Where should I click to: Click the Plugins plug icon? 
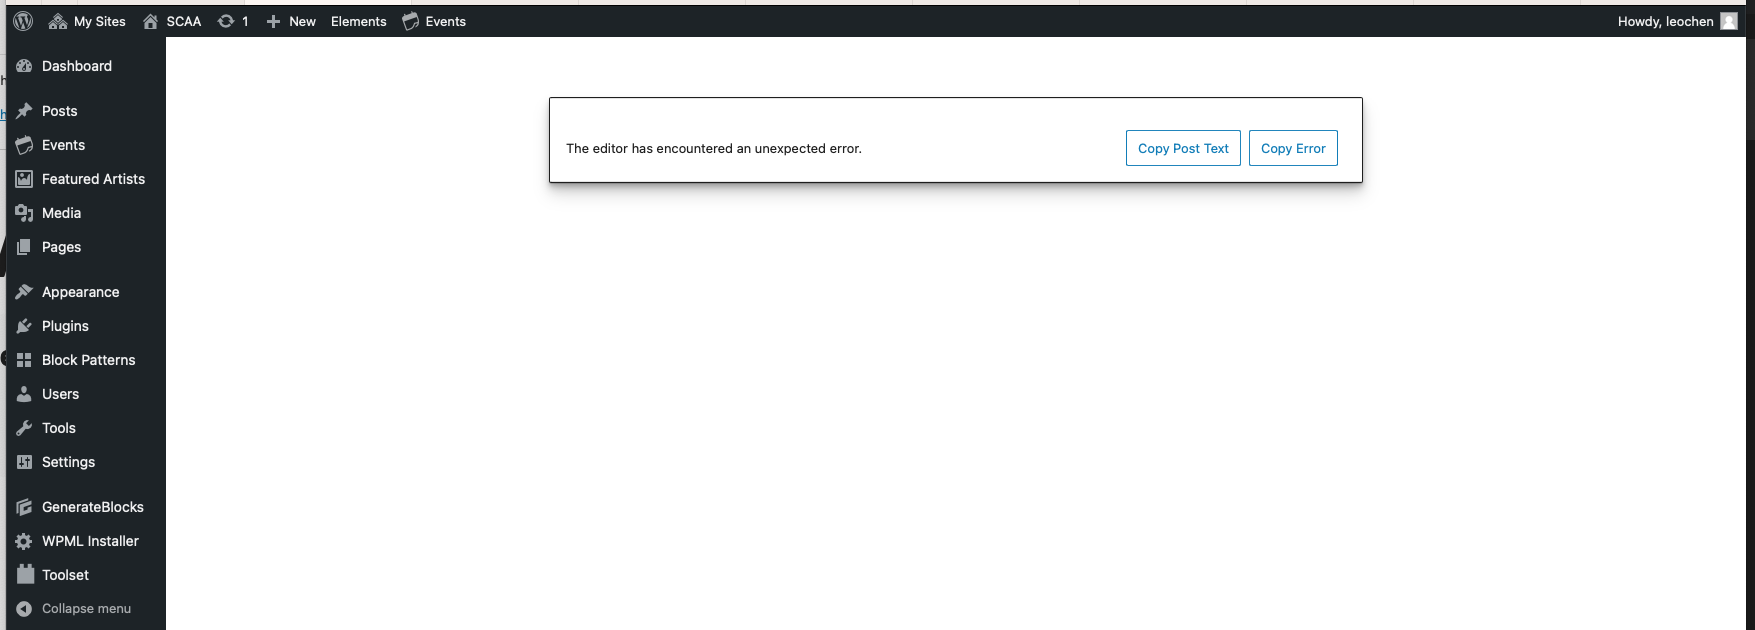click(x=24, y=326)
